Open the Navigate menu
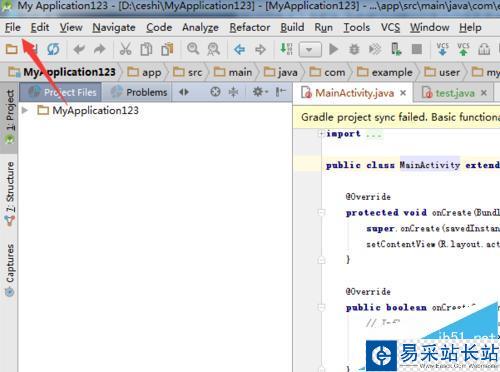The image size is (500, 372). point(114,27)
